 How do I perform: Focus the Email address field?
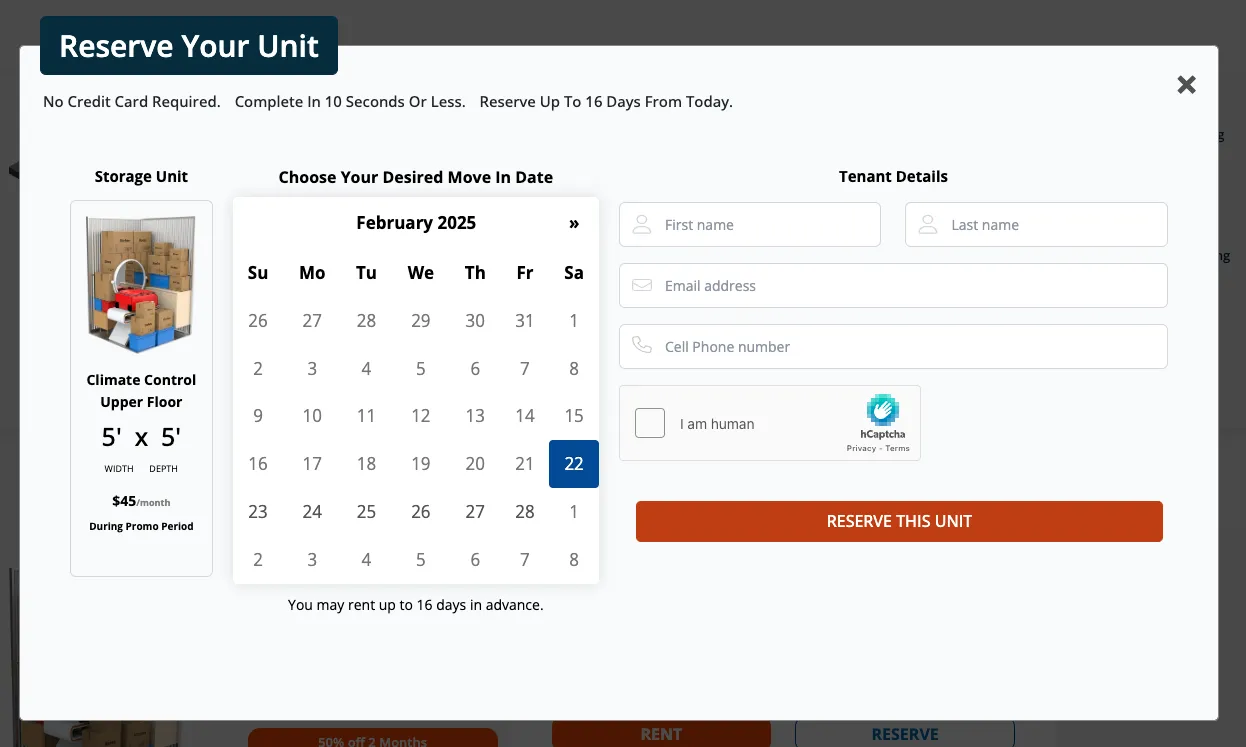pos(893,285)
